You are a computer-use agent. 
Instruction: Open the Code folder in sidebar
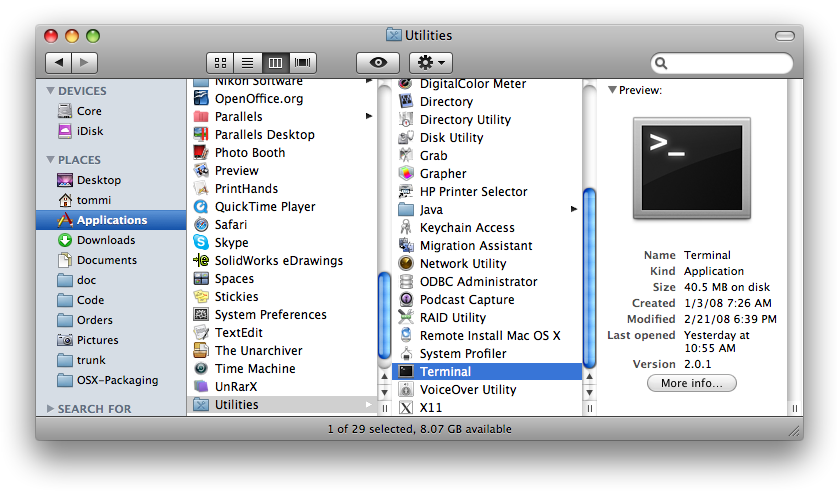coord(111,300)
